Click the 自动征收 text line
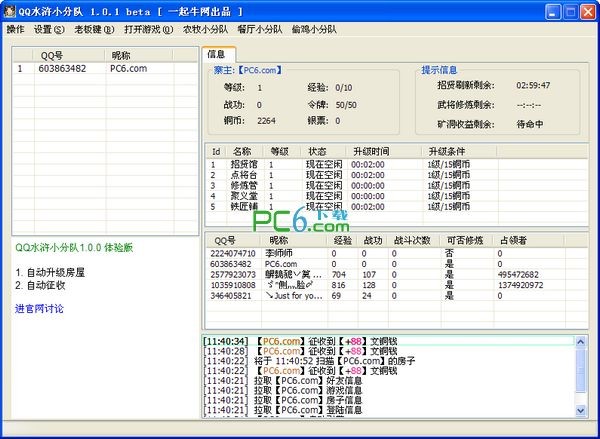 tap(40, 285)
